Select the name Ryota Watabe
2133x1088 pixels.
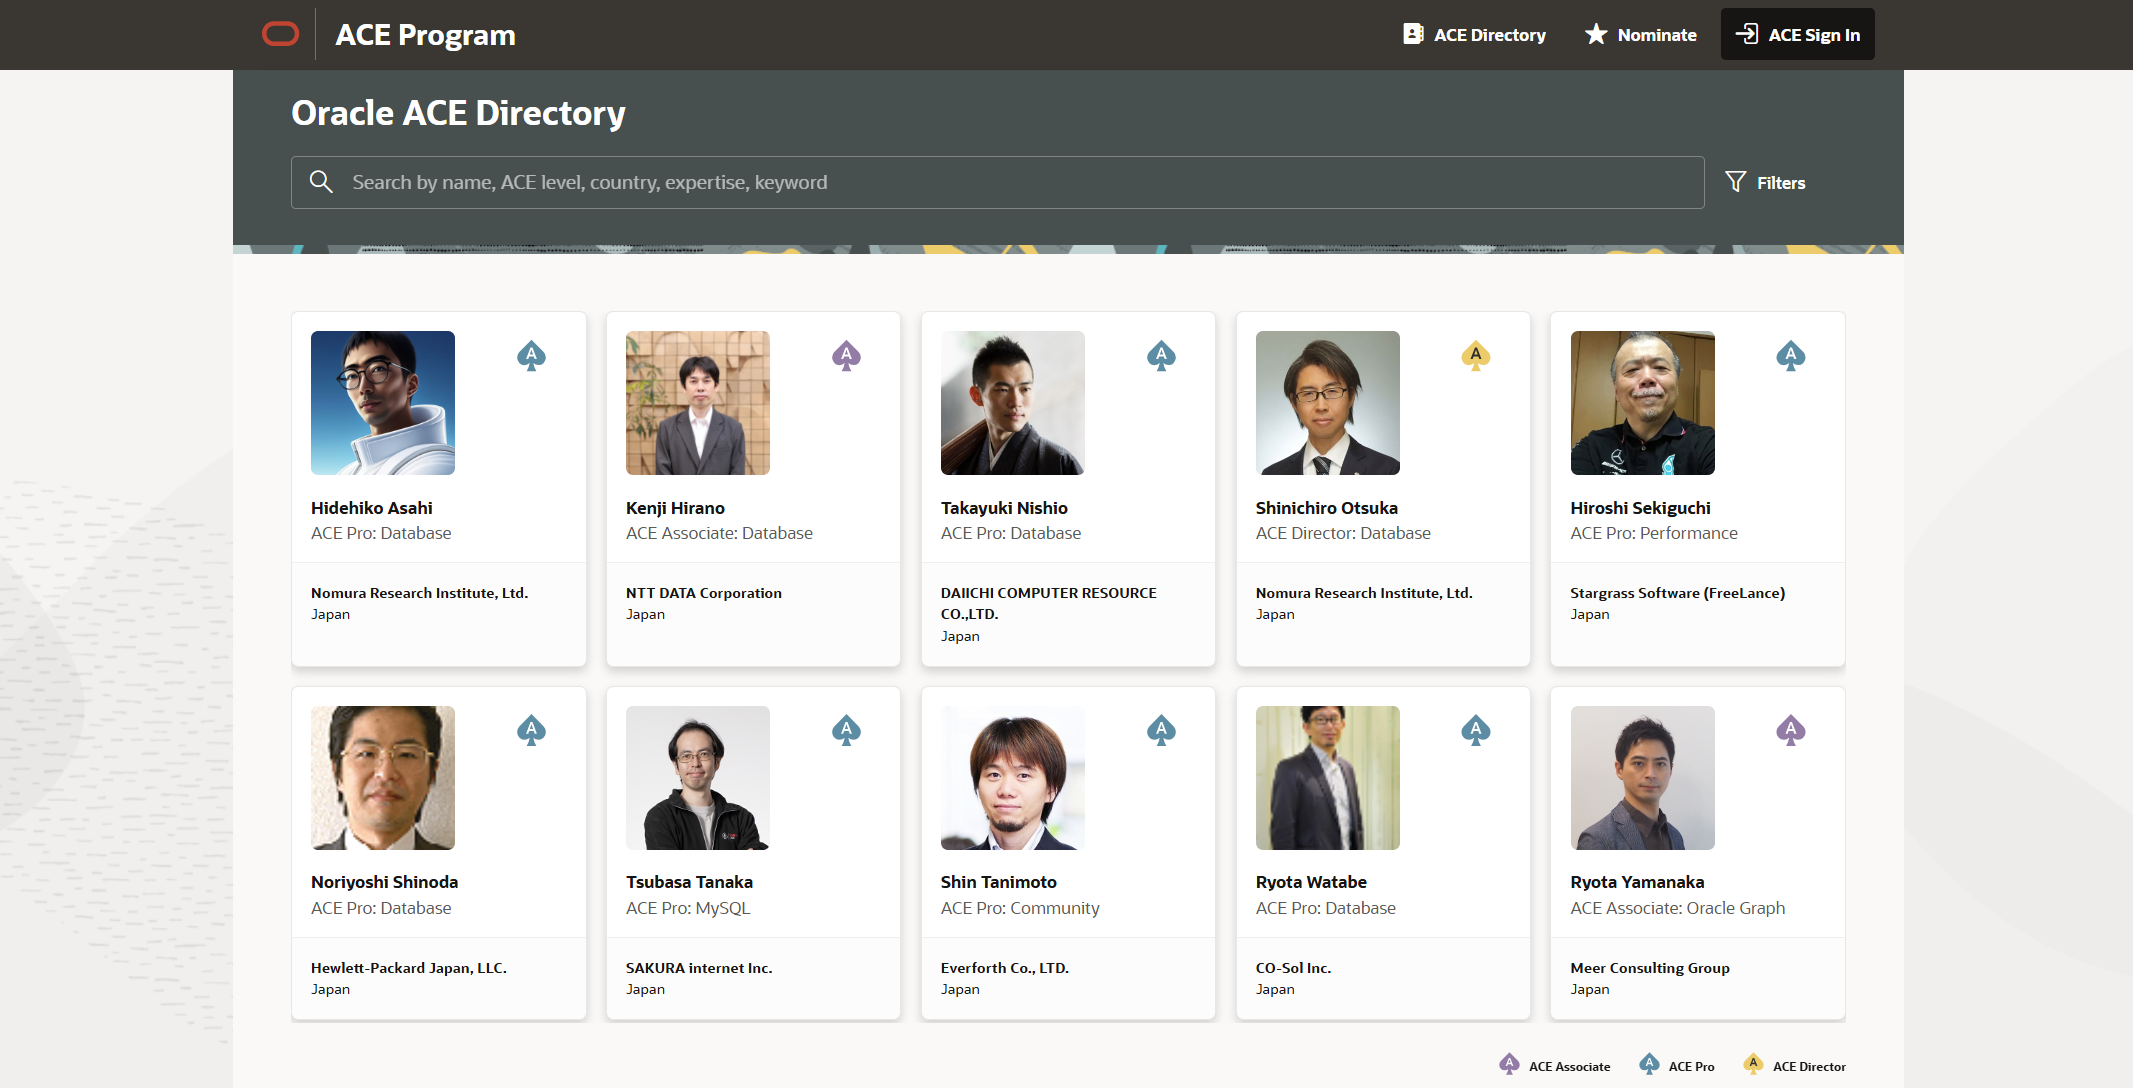[1311, 882]
